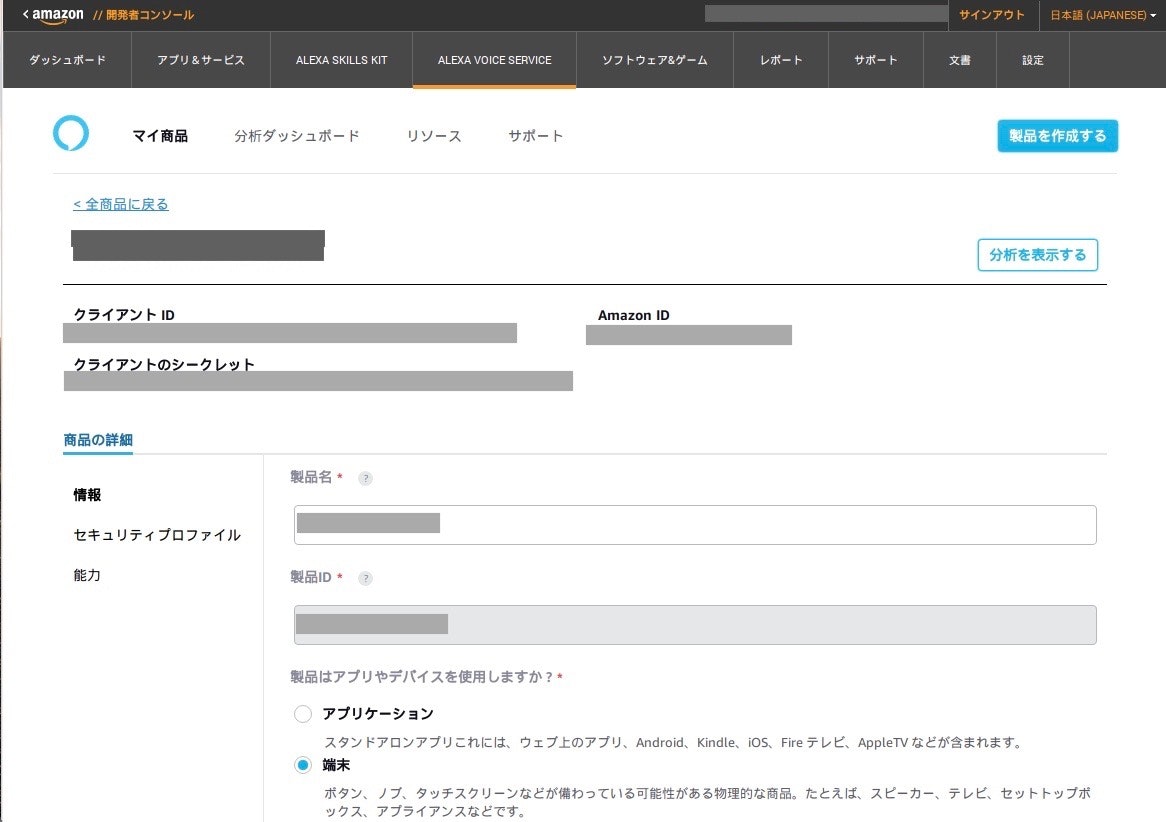Image resolution: width=1166 pixels, height=822 pixels.
Task: Click into the 製品名 input field
Action: pos(695,525)
